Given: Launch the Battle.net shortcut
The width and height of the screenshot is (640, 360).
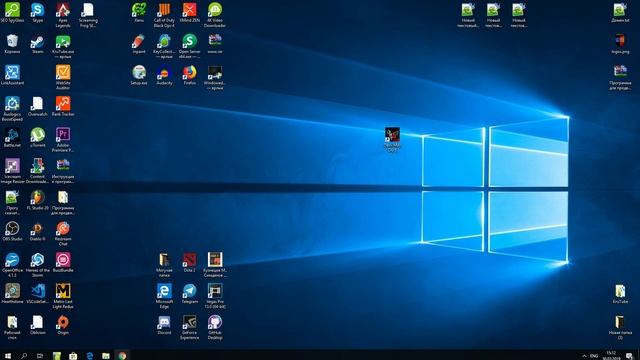Looking at the screenshot, I should 12,138.
